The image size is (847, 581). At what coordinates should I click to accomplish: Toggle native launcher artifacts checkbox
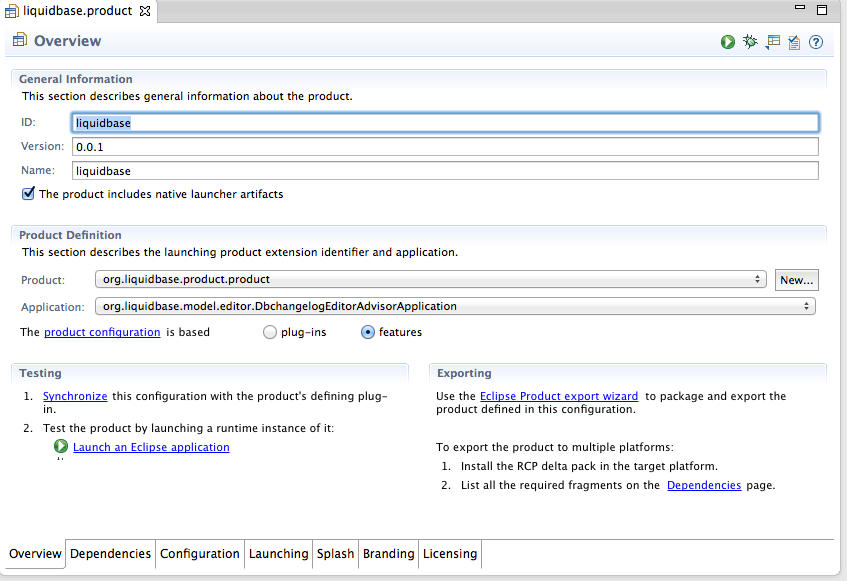[28, 193]
